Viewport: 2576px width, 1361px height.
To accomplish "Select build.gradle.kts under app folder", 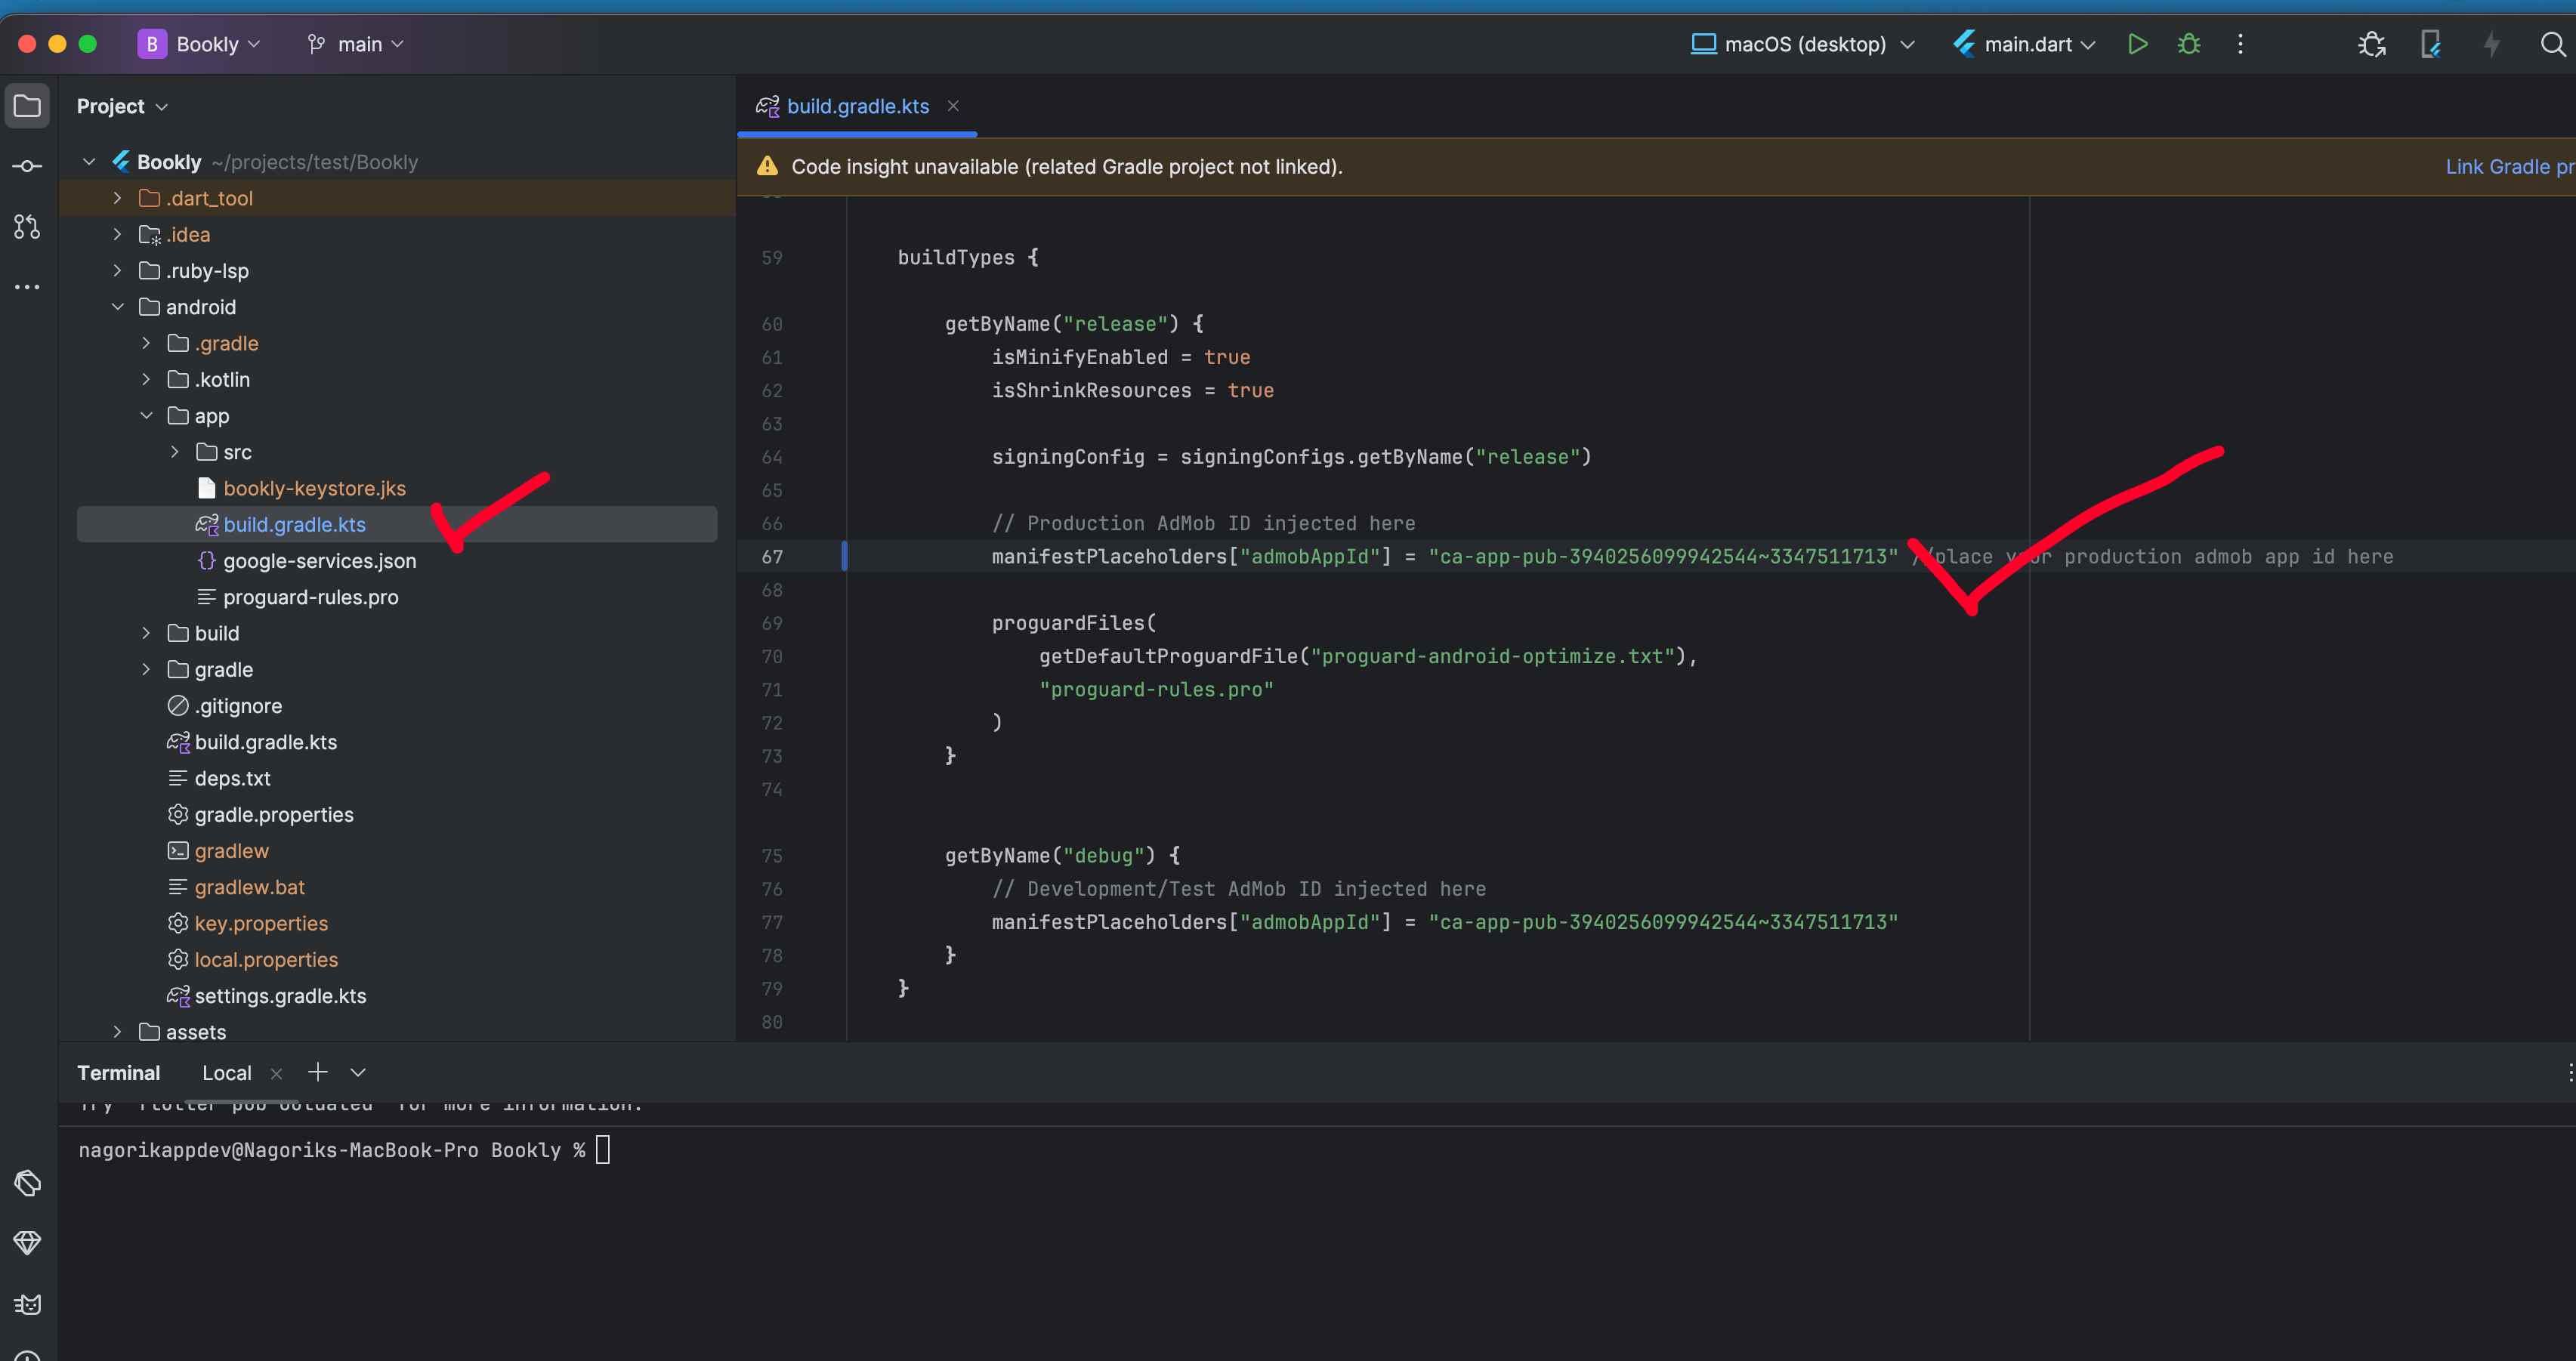I will [397, 524].
